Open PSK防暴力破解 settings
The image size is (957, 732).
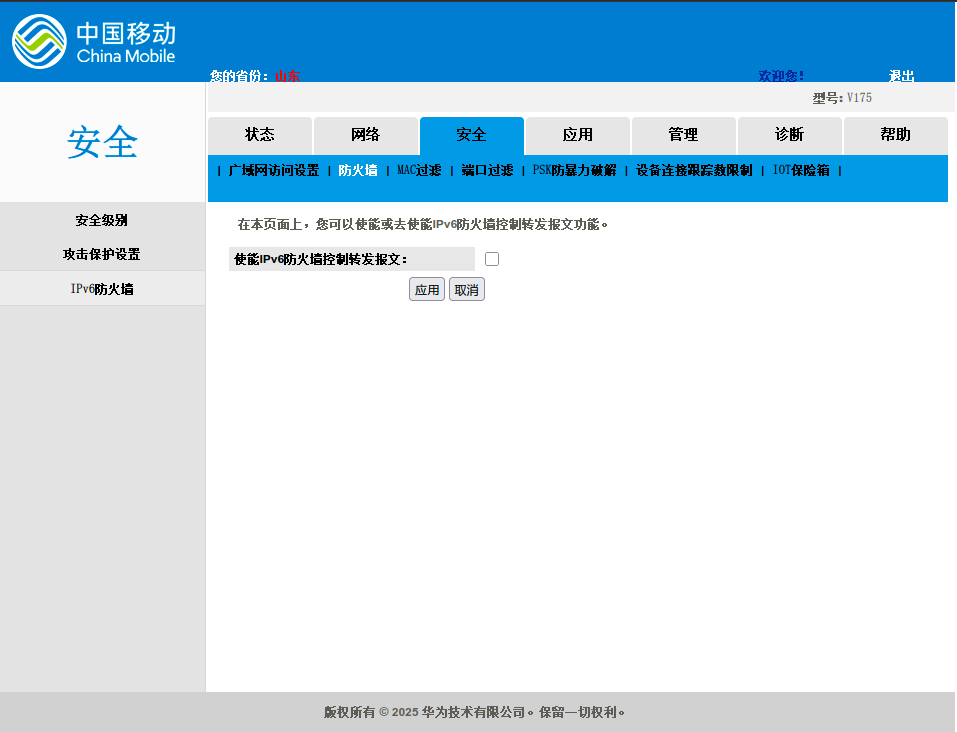574,171
